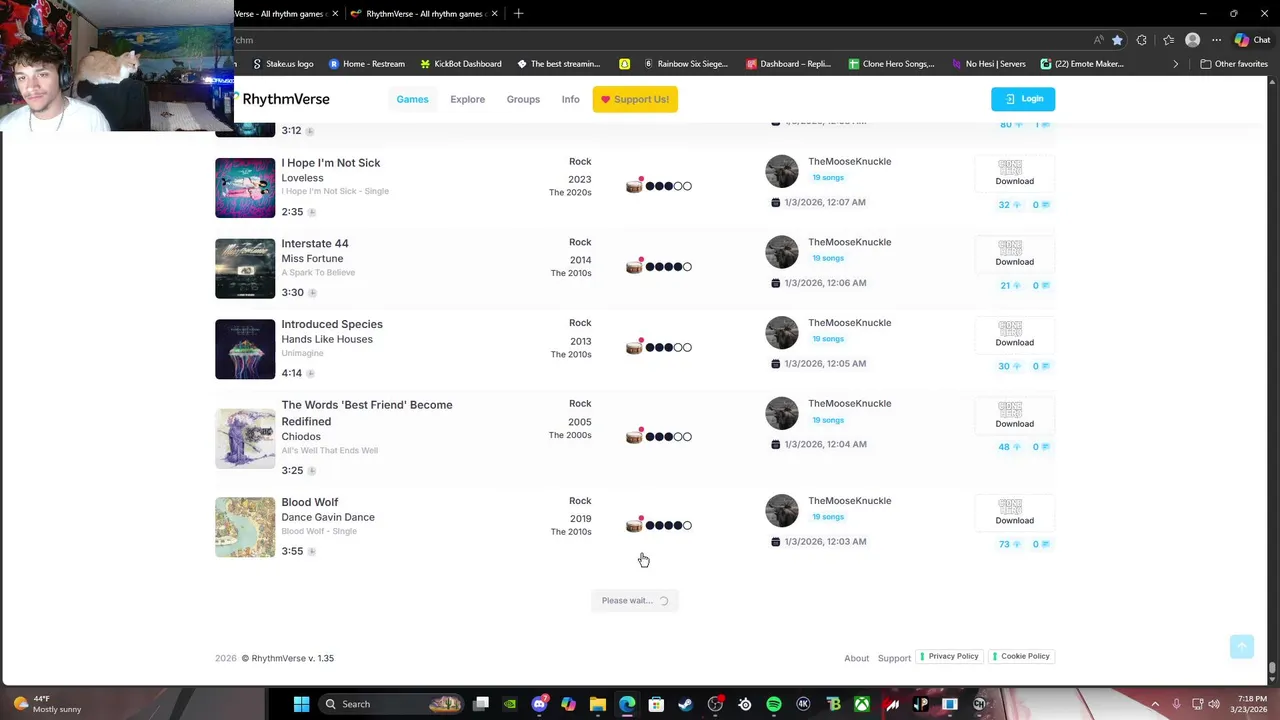This screenshot has width=1280, height=720.
Task: Click the drums difficulty icon for Blood Wolf
Action: point(634,525)
